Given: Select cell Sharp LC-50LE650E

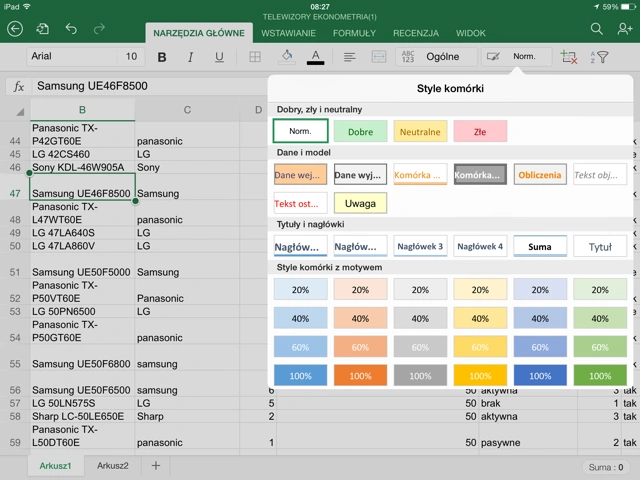Looking at the screenshot, I should click(82, 416).
